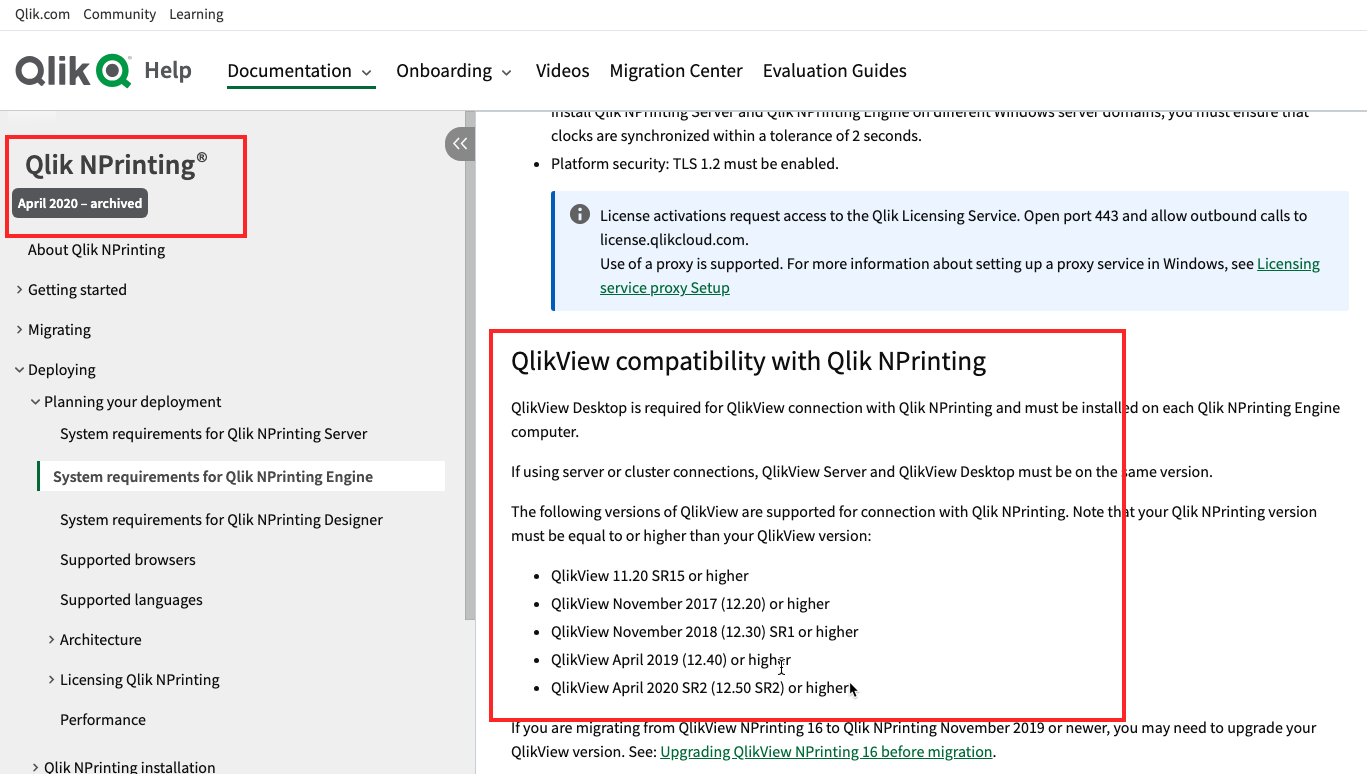
Task: Click the QlikView 11.20 SR15 or higher bullet
Action: coord(650,576)
